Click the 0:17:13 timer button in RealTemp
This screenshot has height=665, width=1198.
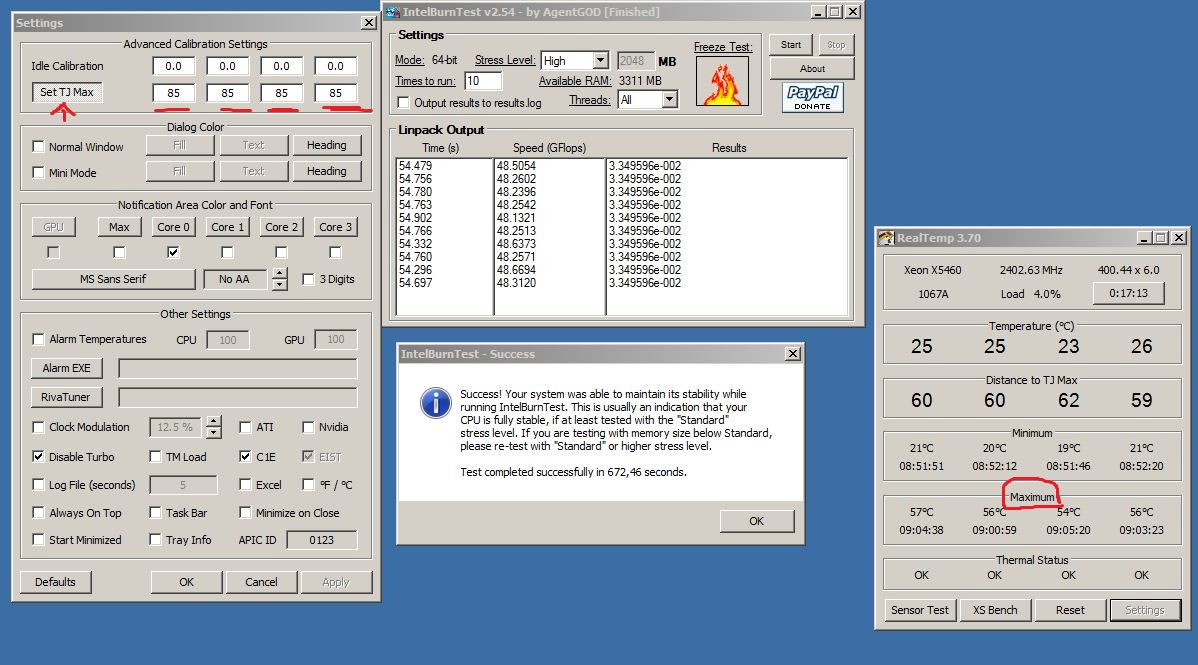[1128, 293]
